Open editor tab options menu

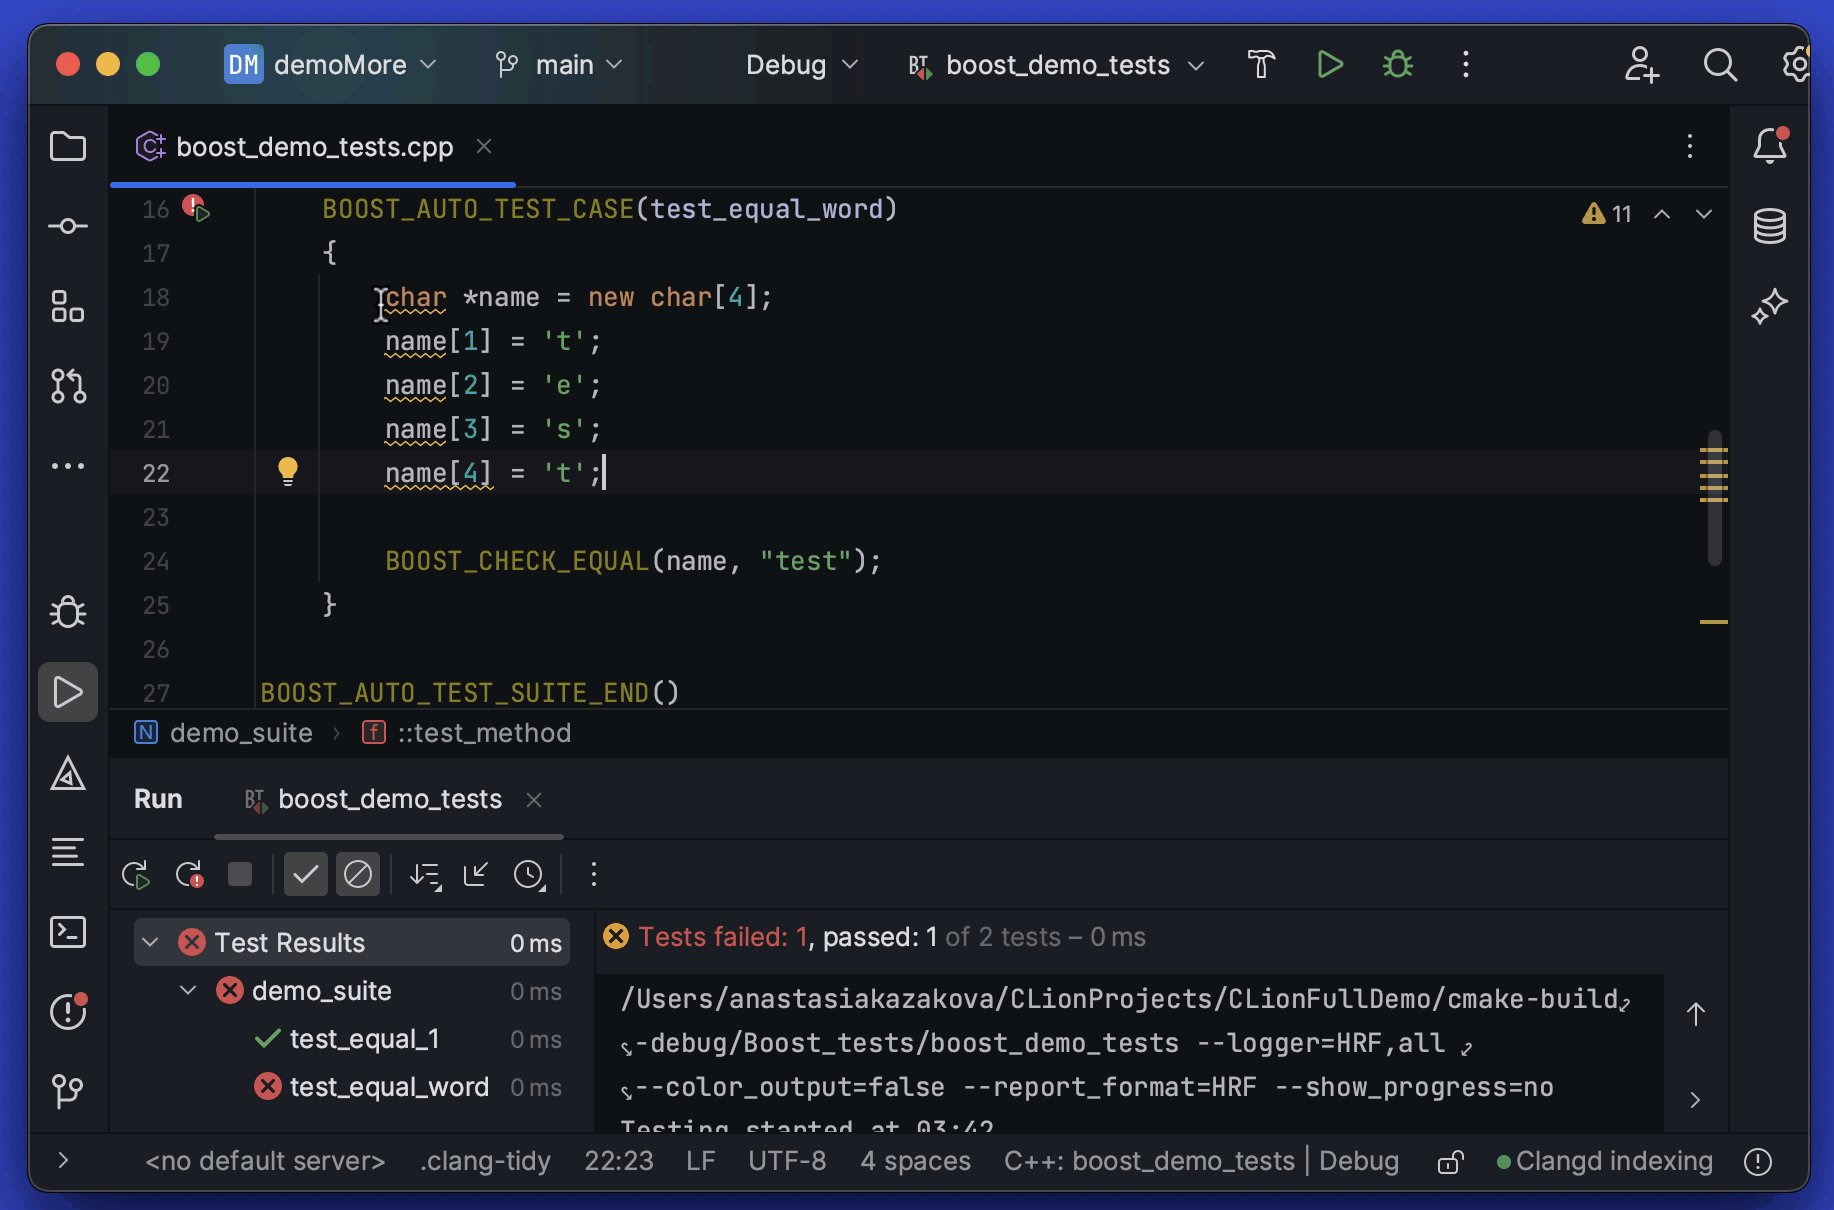pos(1690,147)
